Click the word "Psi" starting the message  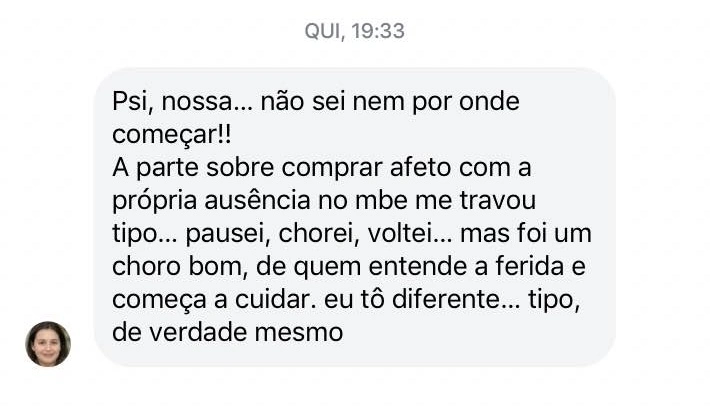[126, 103]
